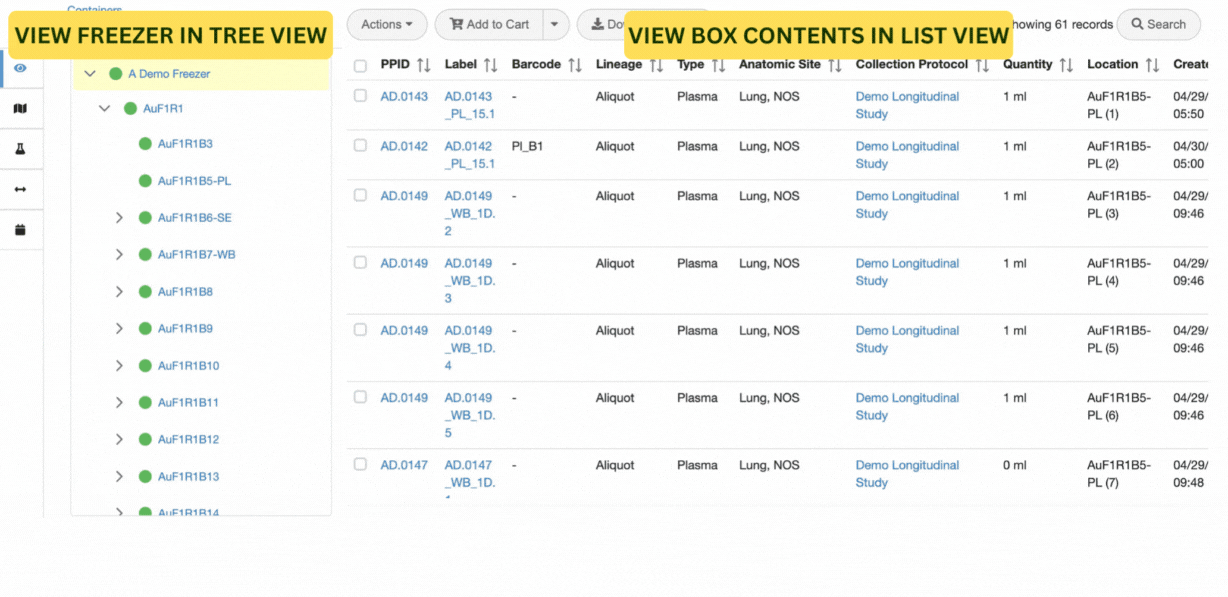
Task: Sort by Barcode column arrows
Action: [574, 65]
